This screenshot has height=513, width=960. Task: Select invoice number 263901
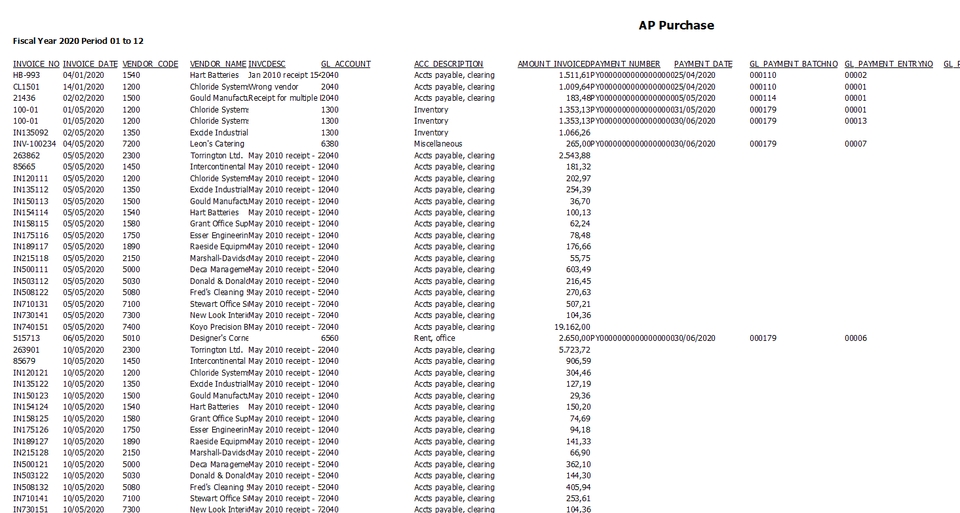tap(26, 350)
